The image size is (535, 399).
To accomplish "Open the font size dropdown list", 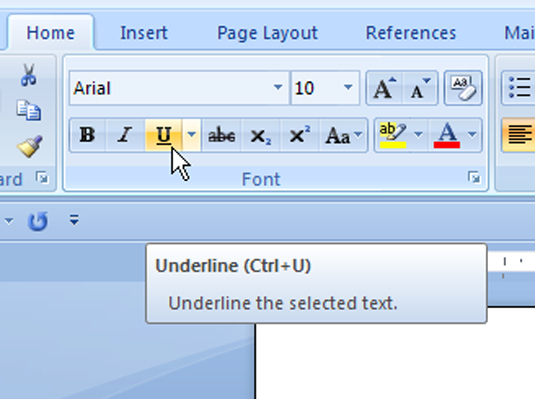I will pos(348,88).
